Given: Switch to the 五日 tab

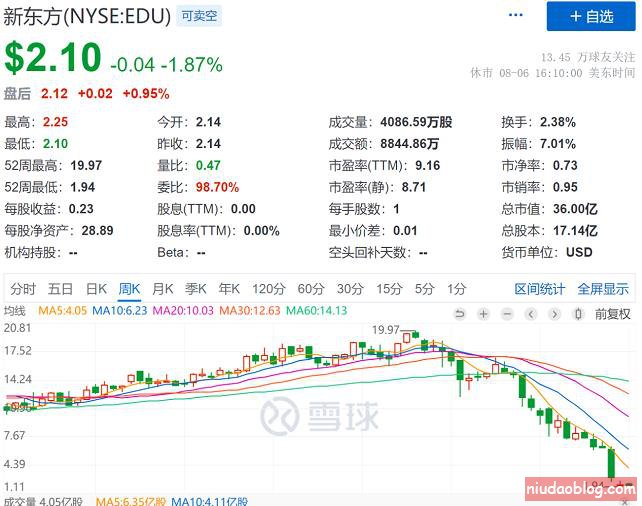Looking at the screenshot, I should click(60, 289).
